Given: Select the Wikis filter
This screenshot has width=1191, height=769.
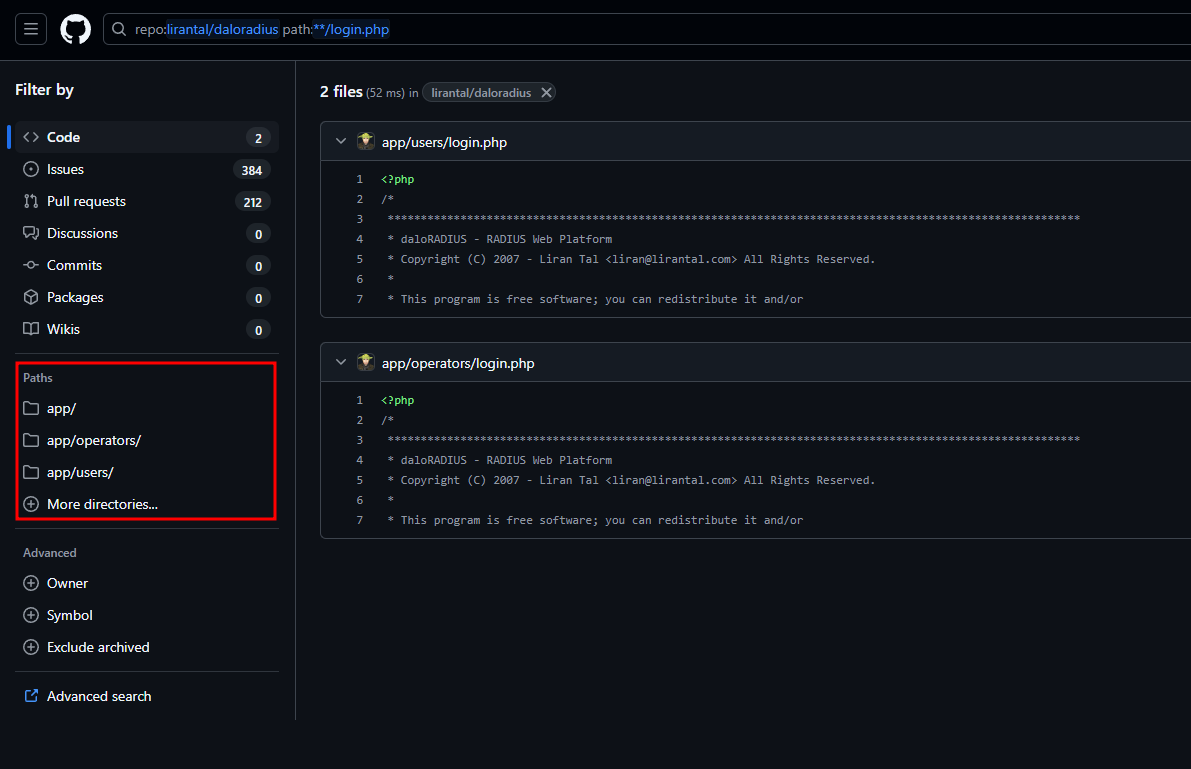Looking at the screenshot, I should pos(147,329).
